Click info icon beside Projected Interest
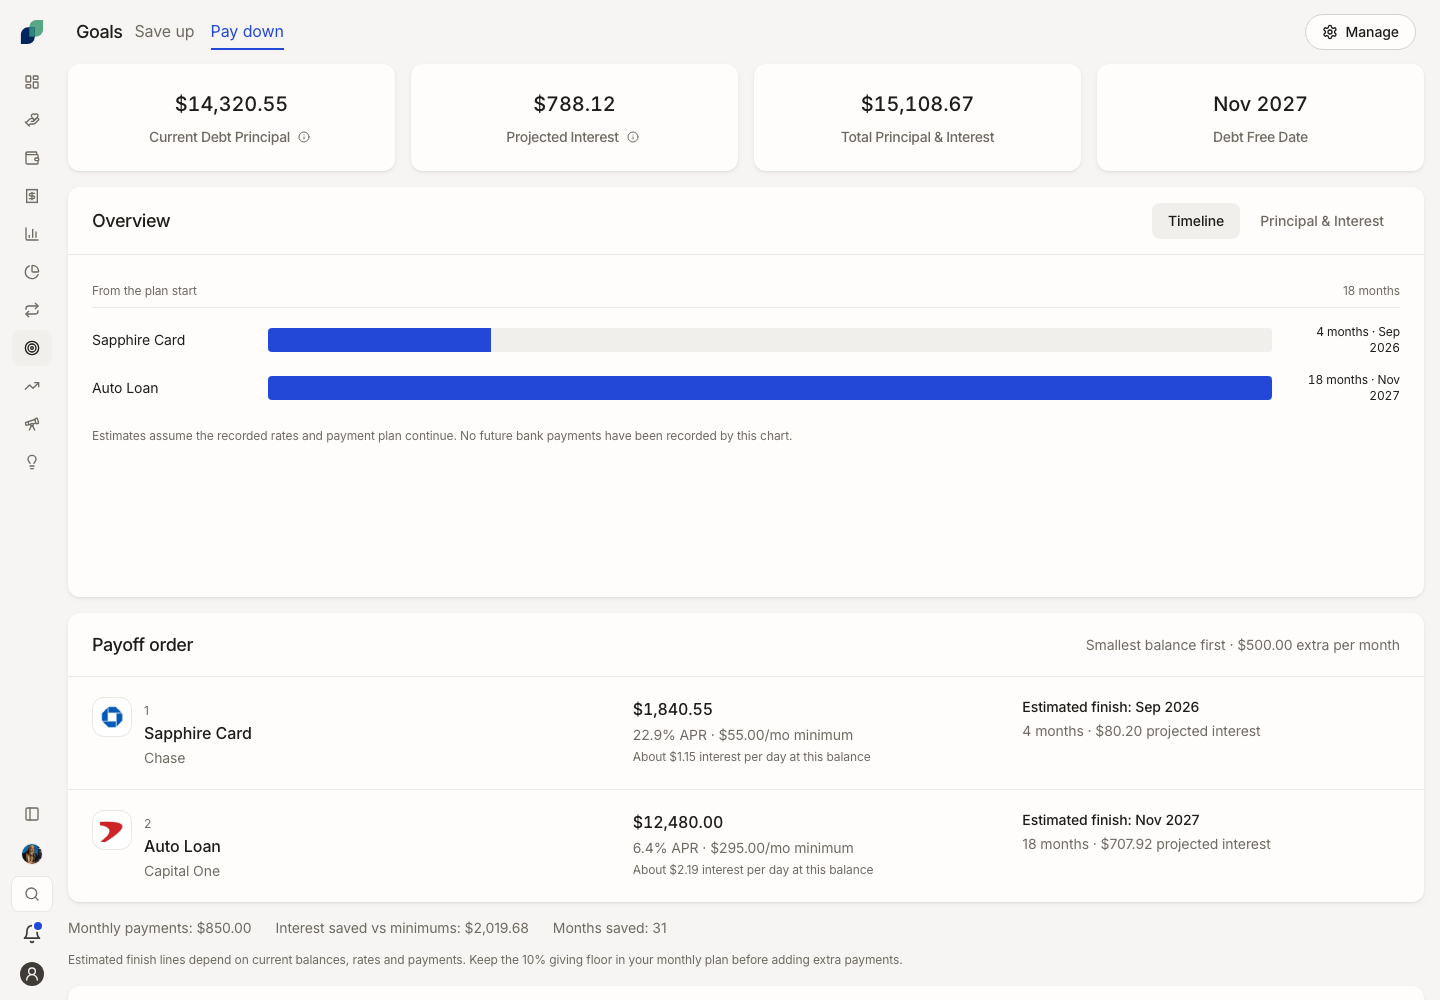Image resolution: width=1440 pixels, height=1000 pixels. tap(633, 137)
